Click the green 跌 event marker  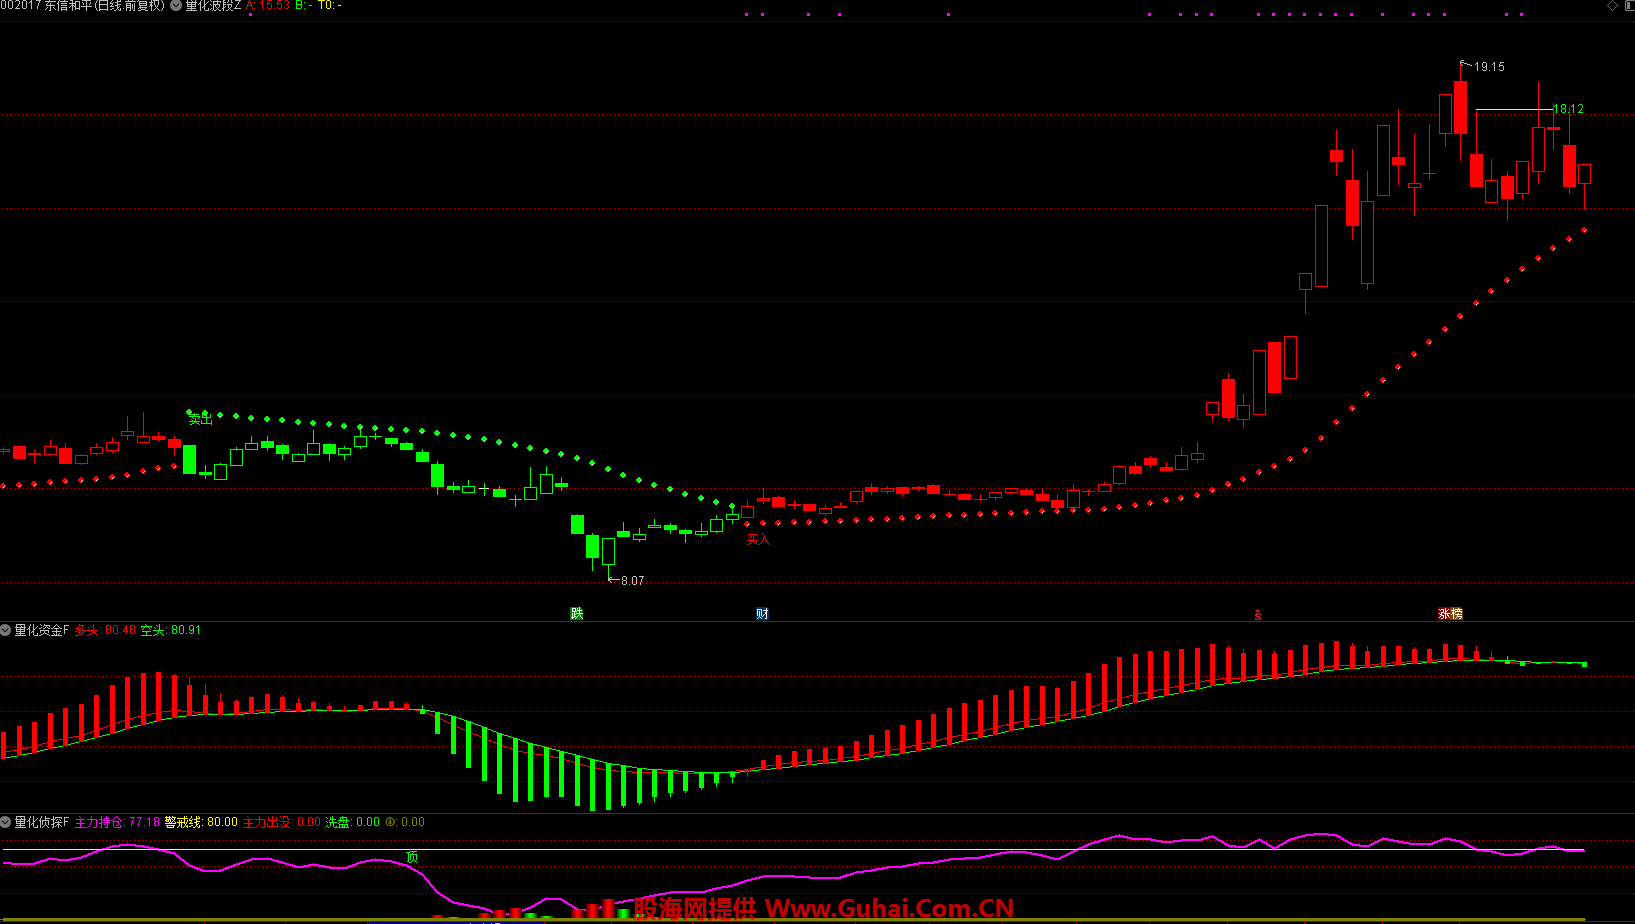(x=577, y=613)
